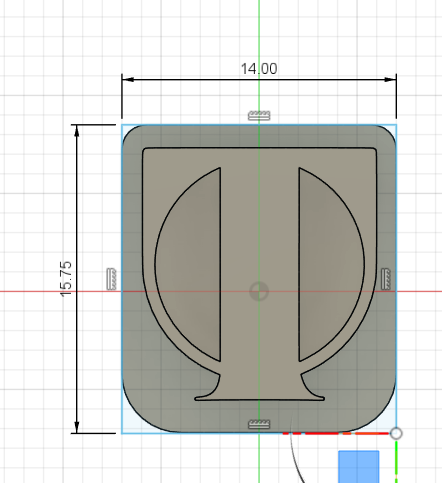Select the bottom edge constraint glyph

tap(259, 424)
